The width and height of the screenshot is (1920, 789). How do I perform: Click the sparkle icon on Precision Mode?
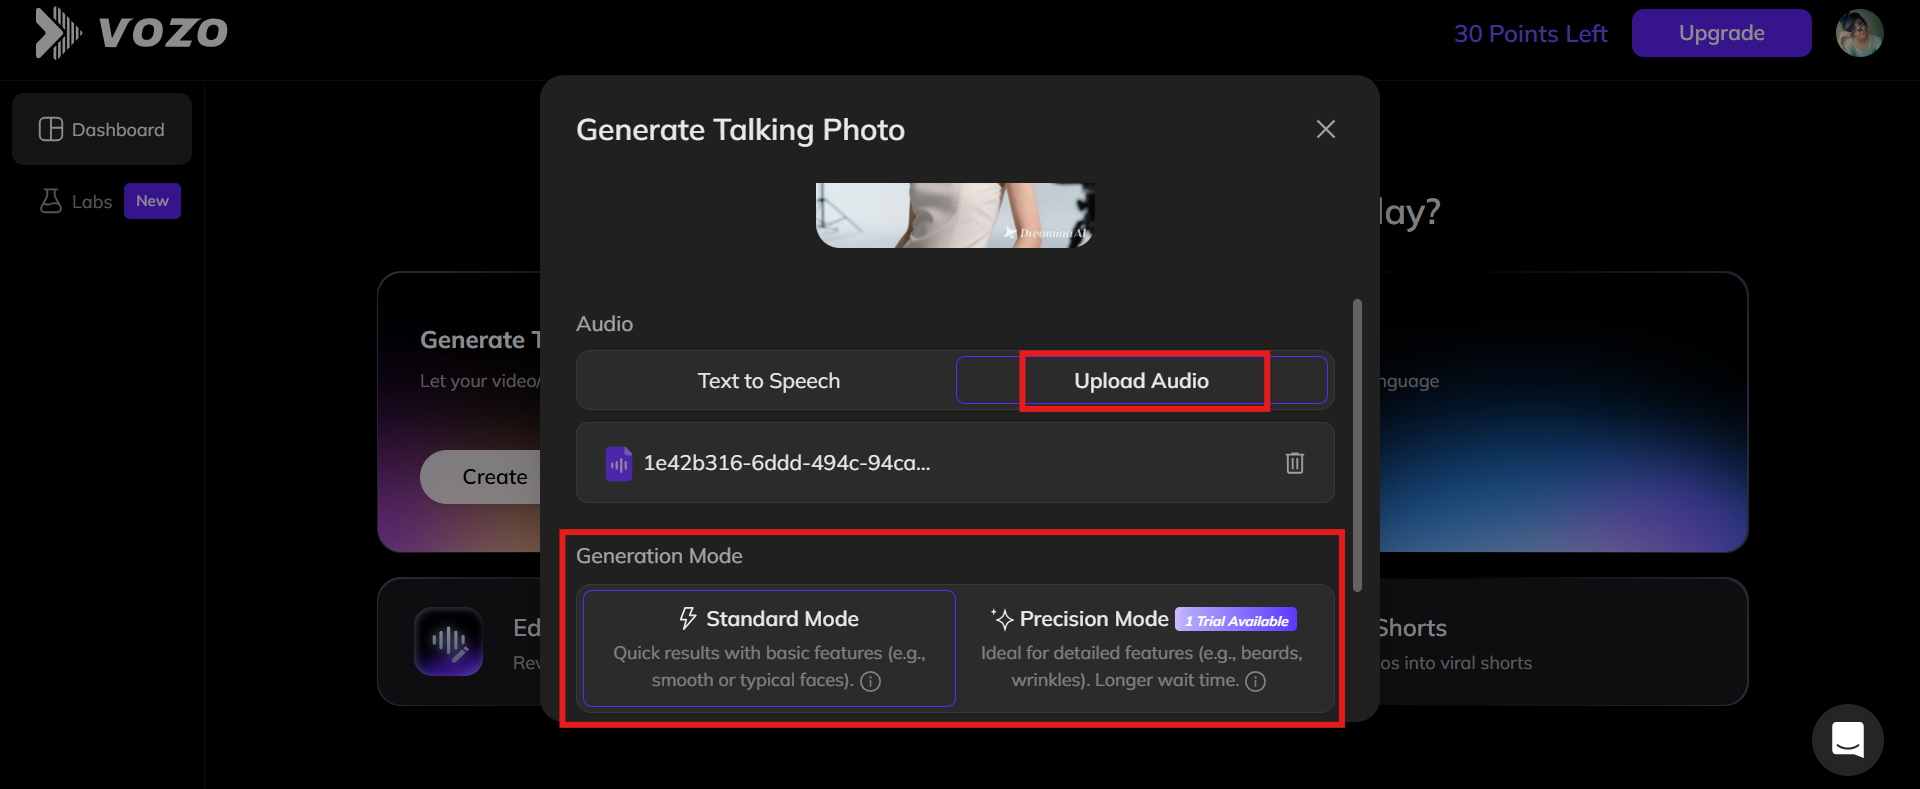pyautogui.click(x=1001, y=618)
